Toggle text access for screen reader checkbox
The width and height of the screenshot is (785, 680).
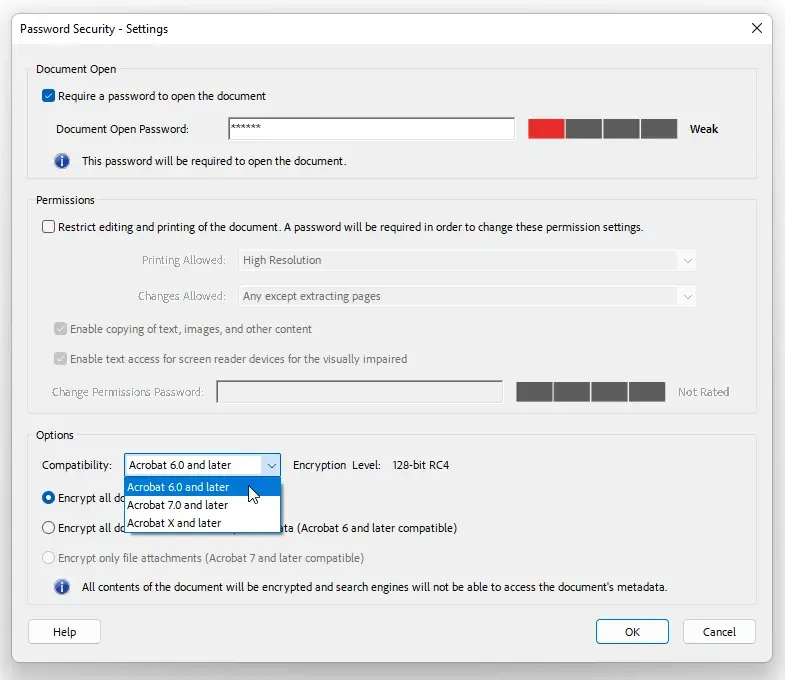60,359
